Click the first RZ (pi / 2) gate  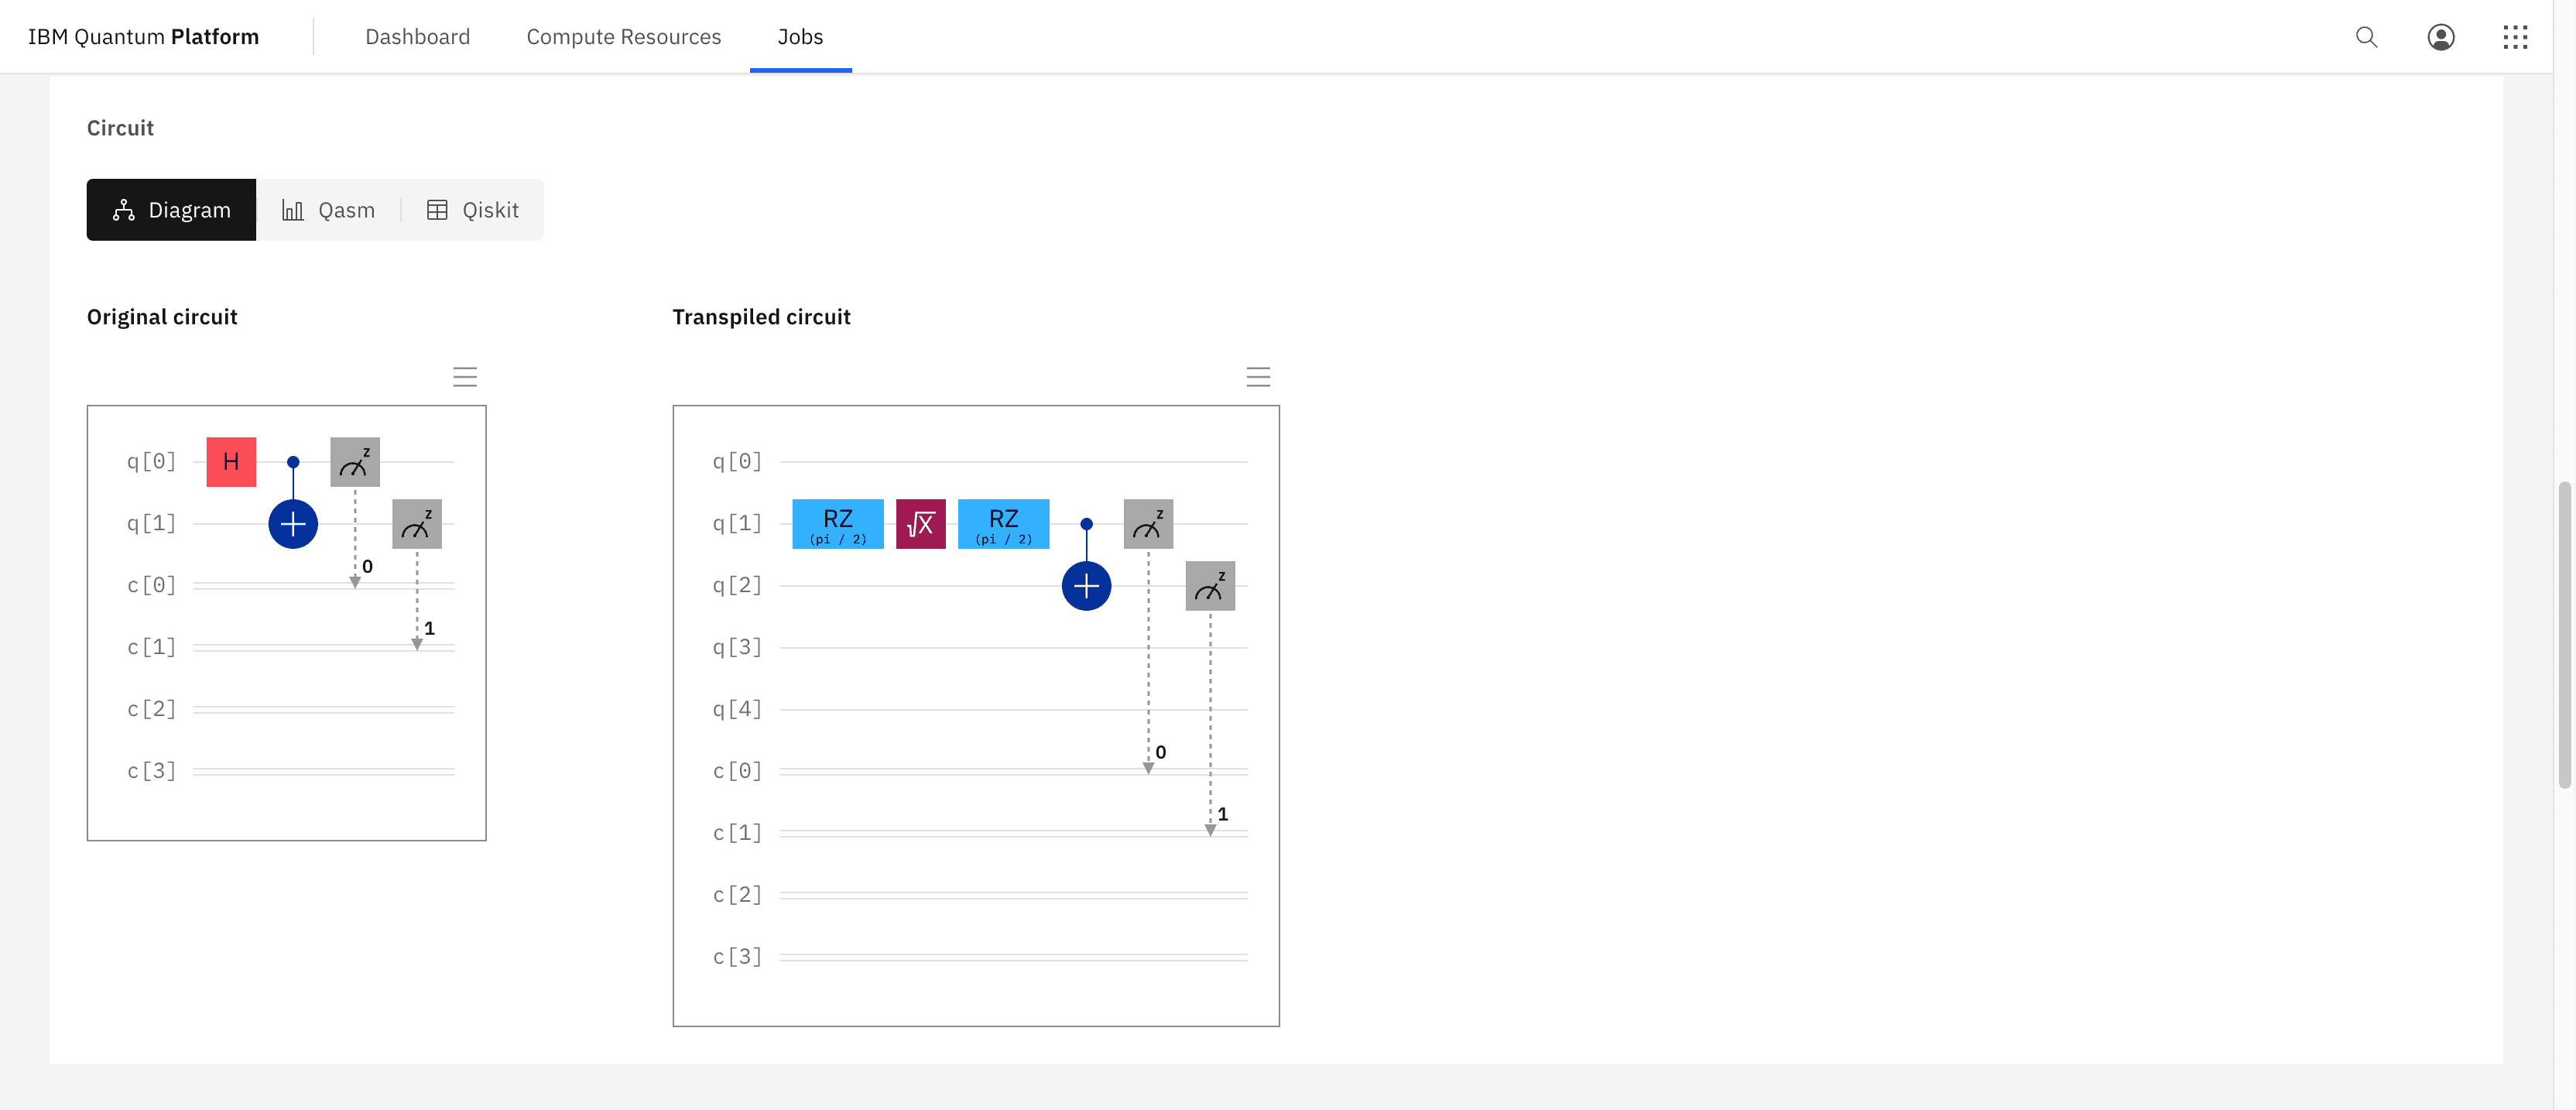click(x=838, y=524)
